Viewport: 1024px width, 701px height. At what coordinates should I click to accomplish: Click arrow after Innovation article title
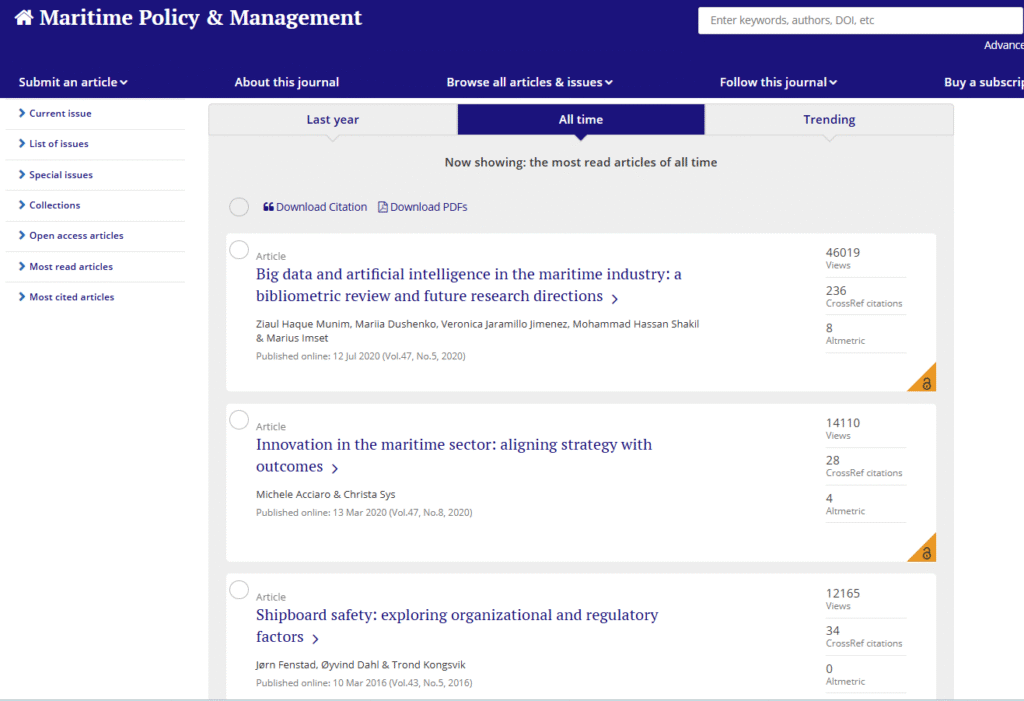pos(334,468)
